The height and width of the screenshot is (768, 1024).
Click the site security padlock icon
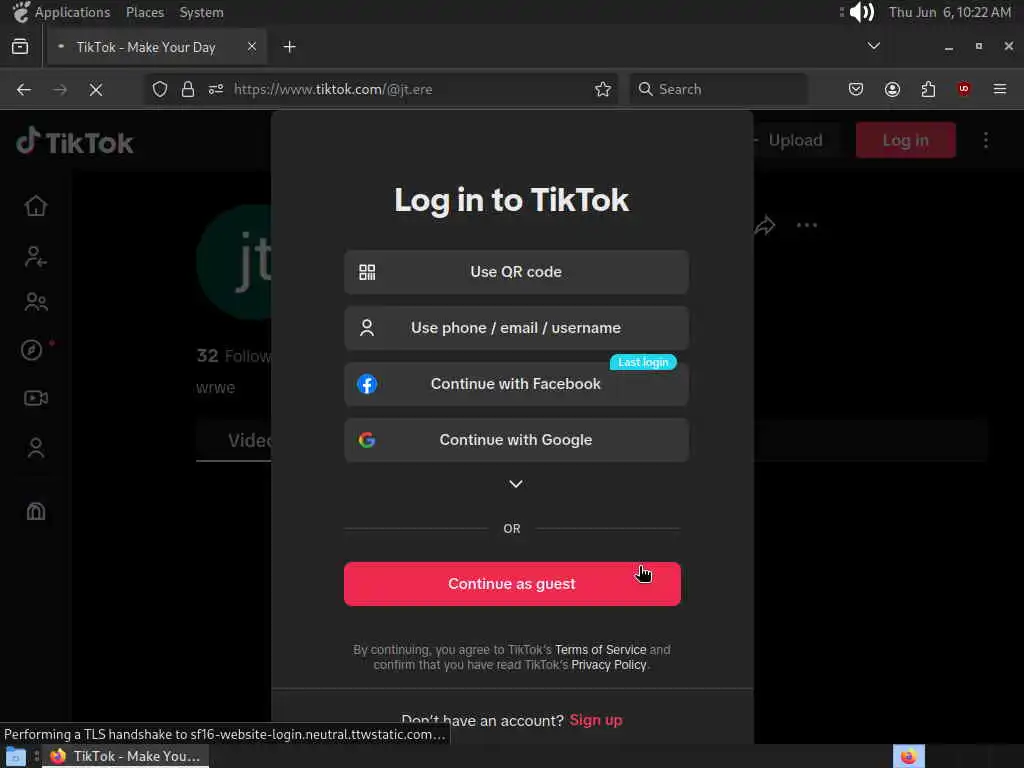pos(188,89)
